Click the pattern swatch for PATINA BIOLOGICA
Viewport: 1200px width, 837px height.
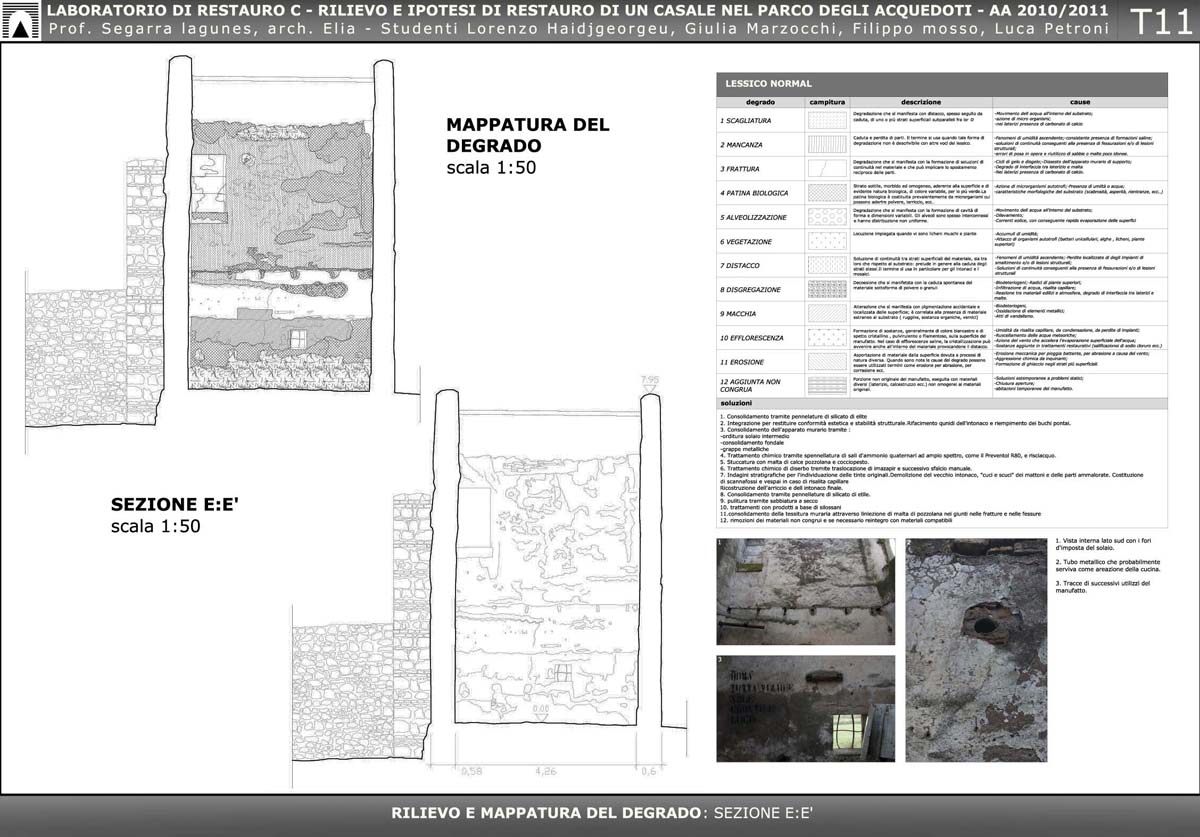[x=827, y=193]
